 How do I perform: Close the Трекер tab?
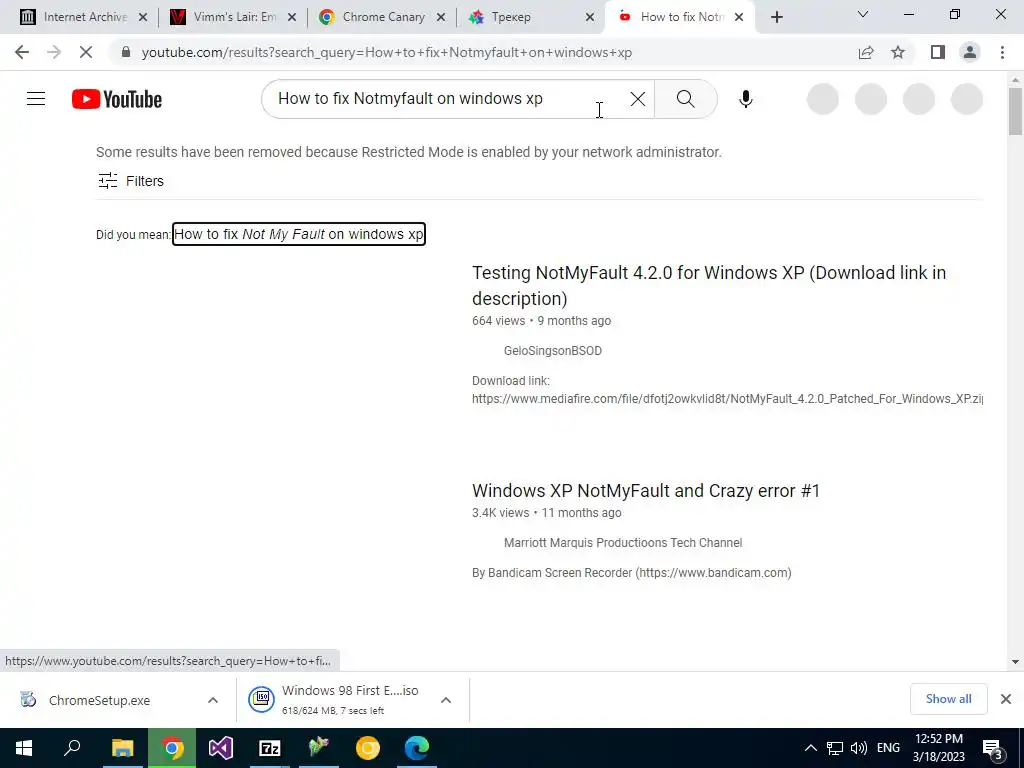pyautogui.click(x=590, y=18)
